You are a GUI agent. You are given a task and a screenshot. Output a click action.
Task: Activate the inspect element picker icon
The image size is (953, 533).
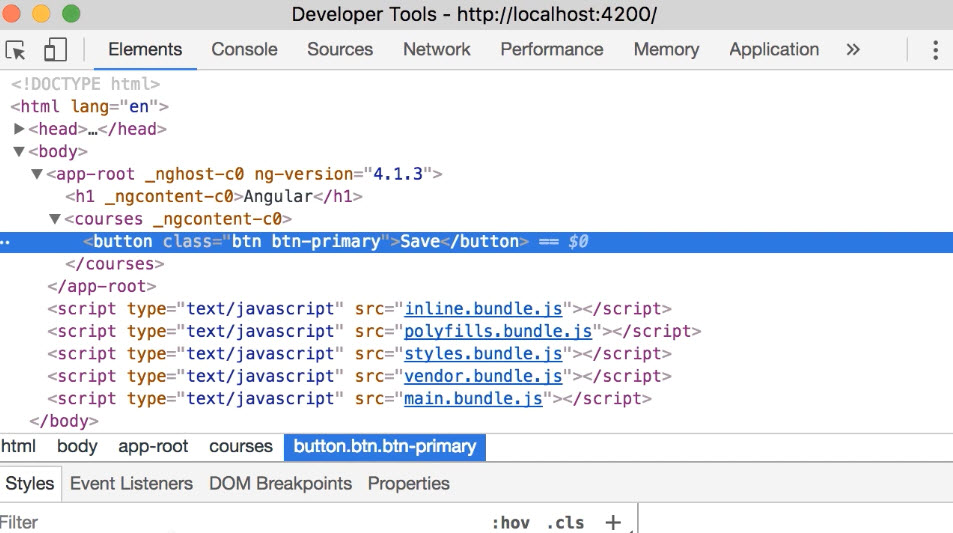click(x=16, y=50)
